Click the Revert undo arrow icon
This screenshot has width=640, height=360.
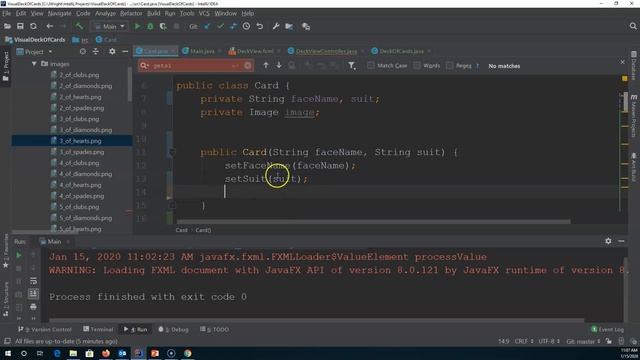260,26
